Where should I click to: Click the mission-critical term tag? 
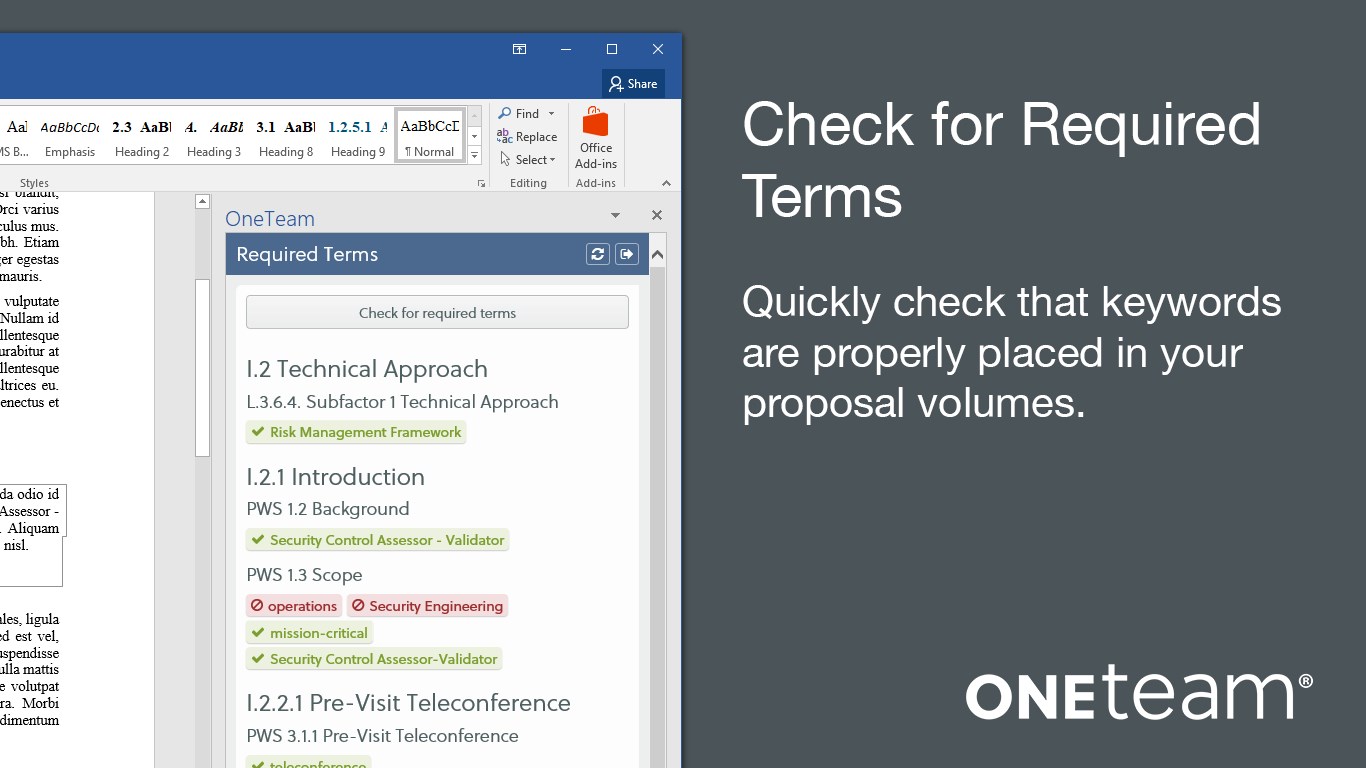[309, 633]
